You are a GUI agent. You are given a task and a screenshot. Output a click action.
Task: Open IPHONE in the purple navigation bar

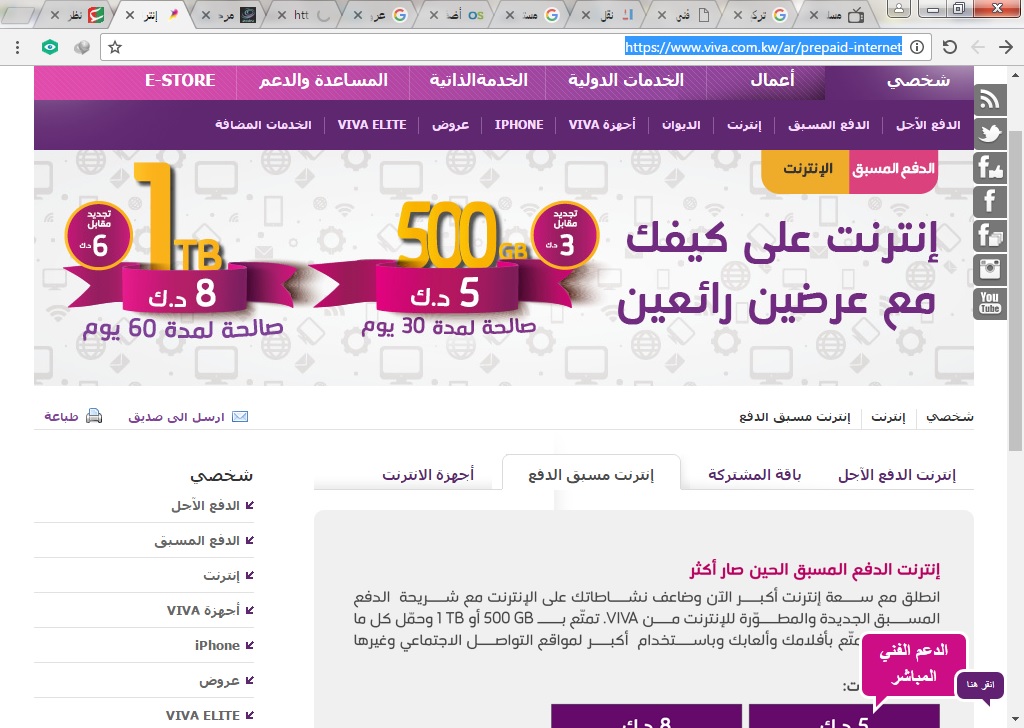[x=519, y=125]
